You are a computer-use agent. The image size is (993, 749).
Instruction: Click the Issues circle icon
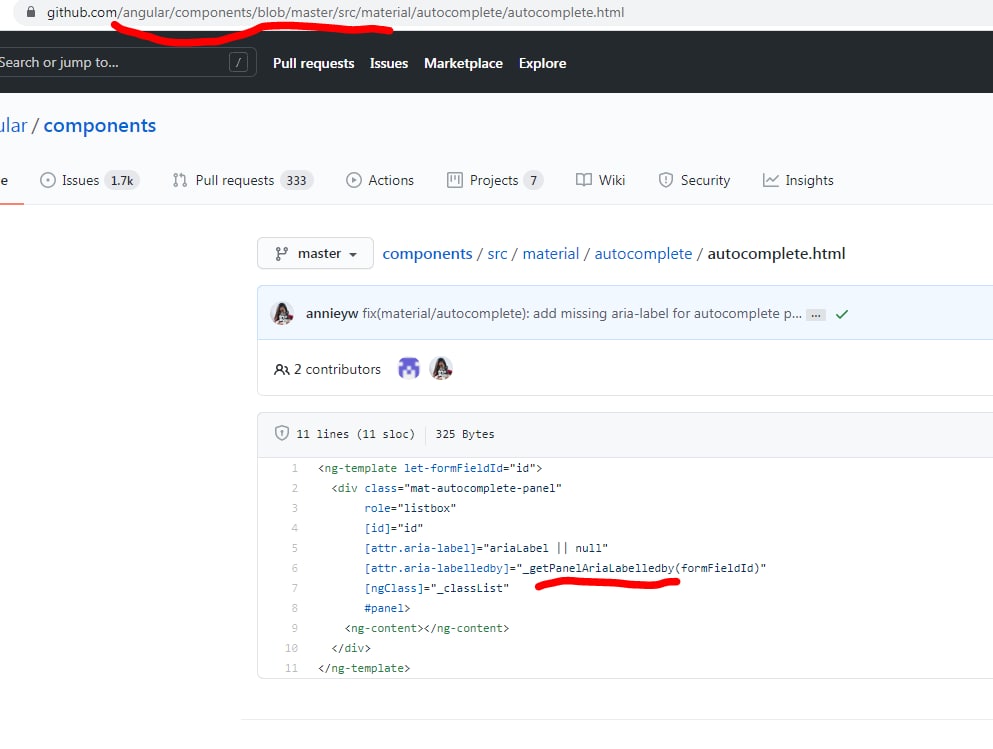click(x=47, y=180)
